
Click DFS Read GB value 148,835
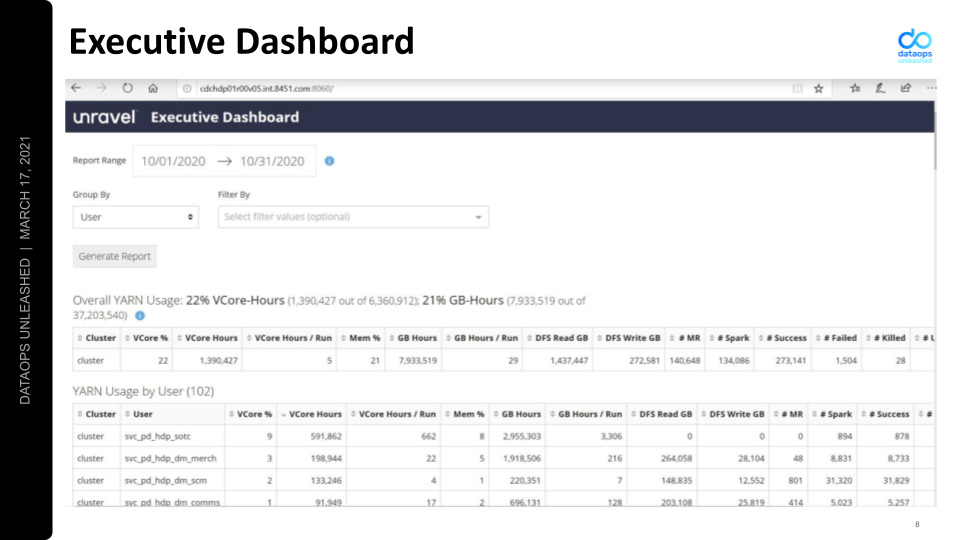677,481
